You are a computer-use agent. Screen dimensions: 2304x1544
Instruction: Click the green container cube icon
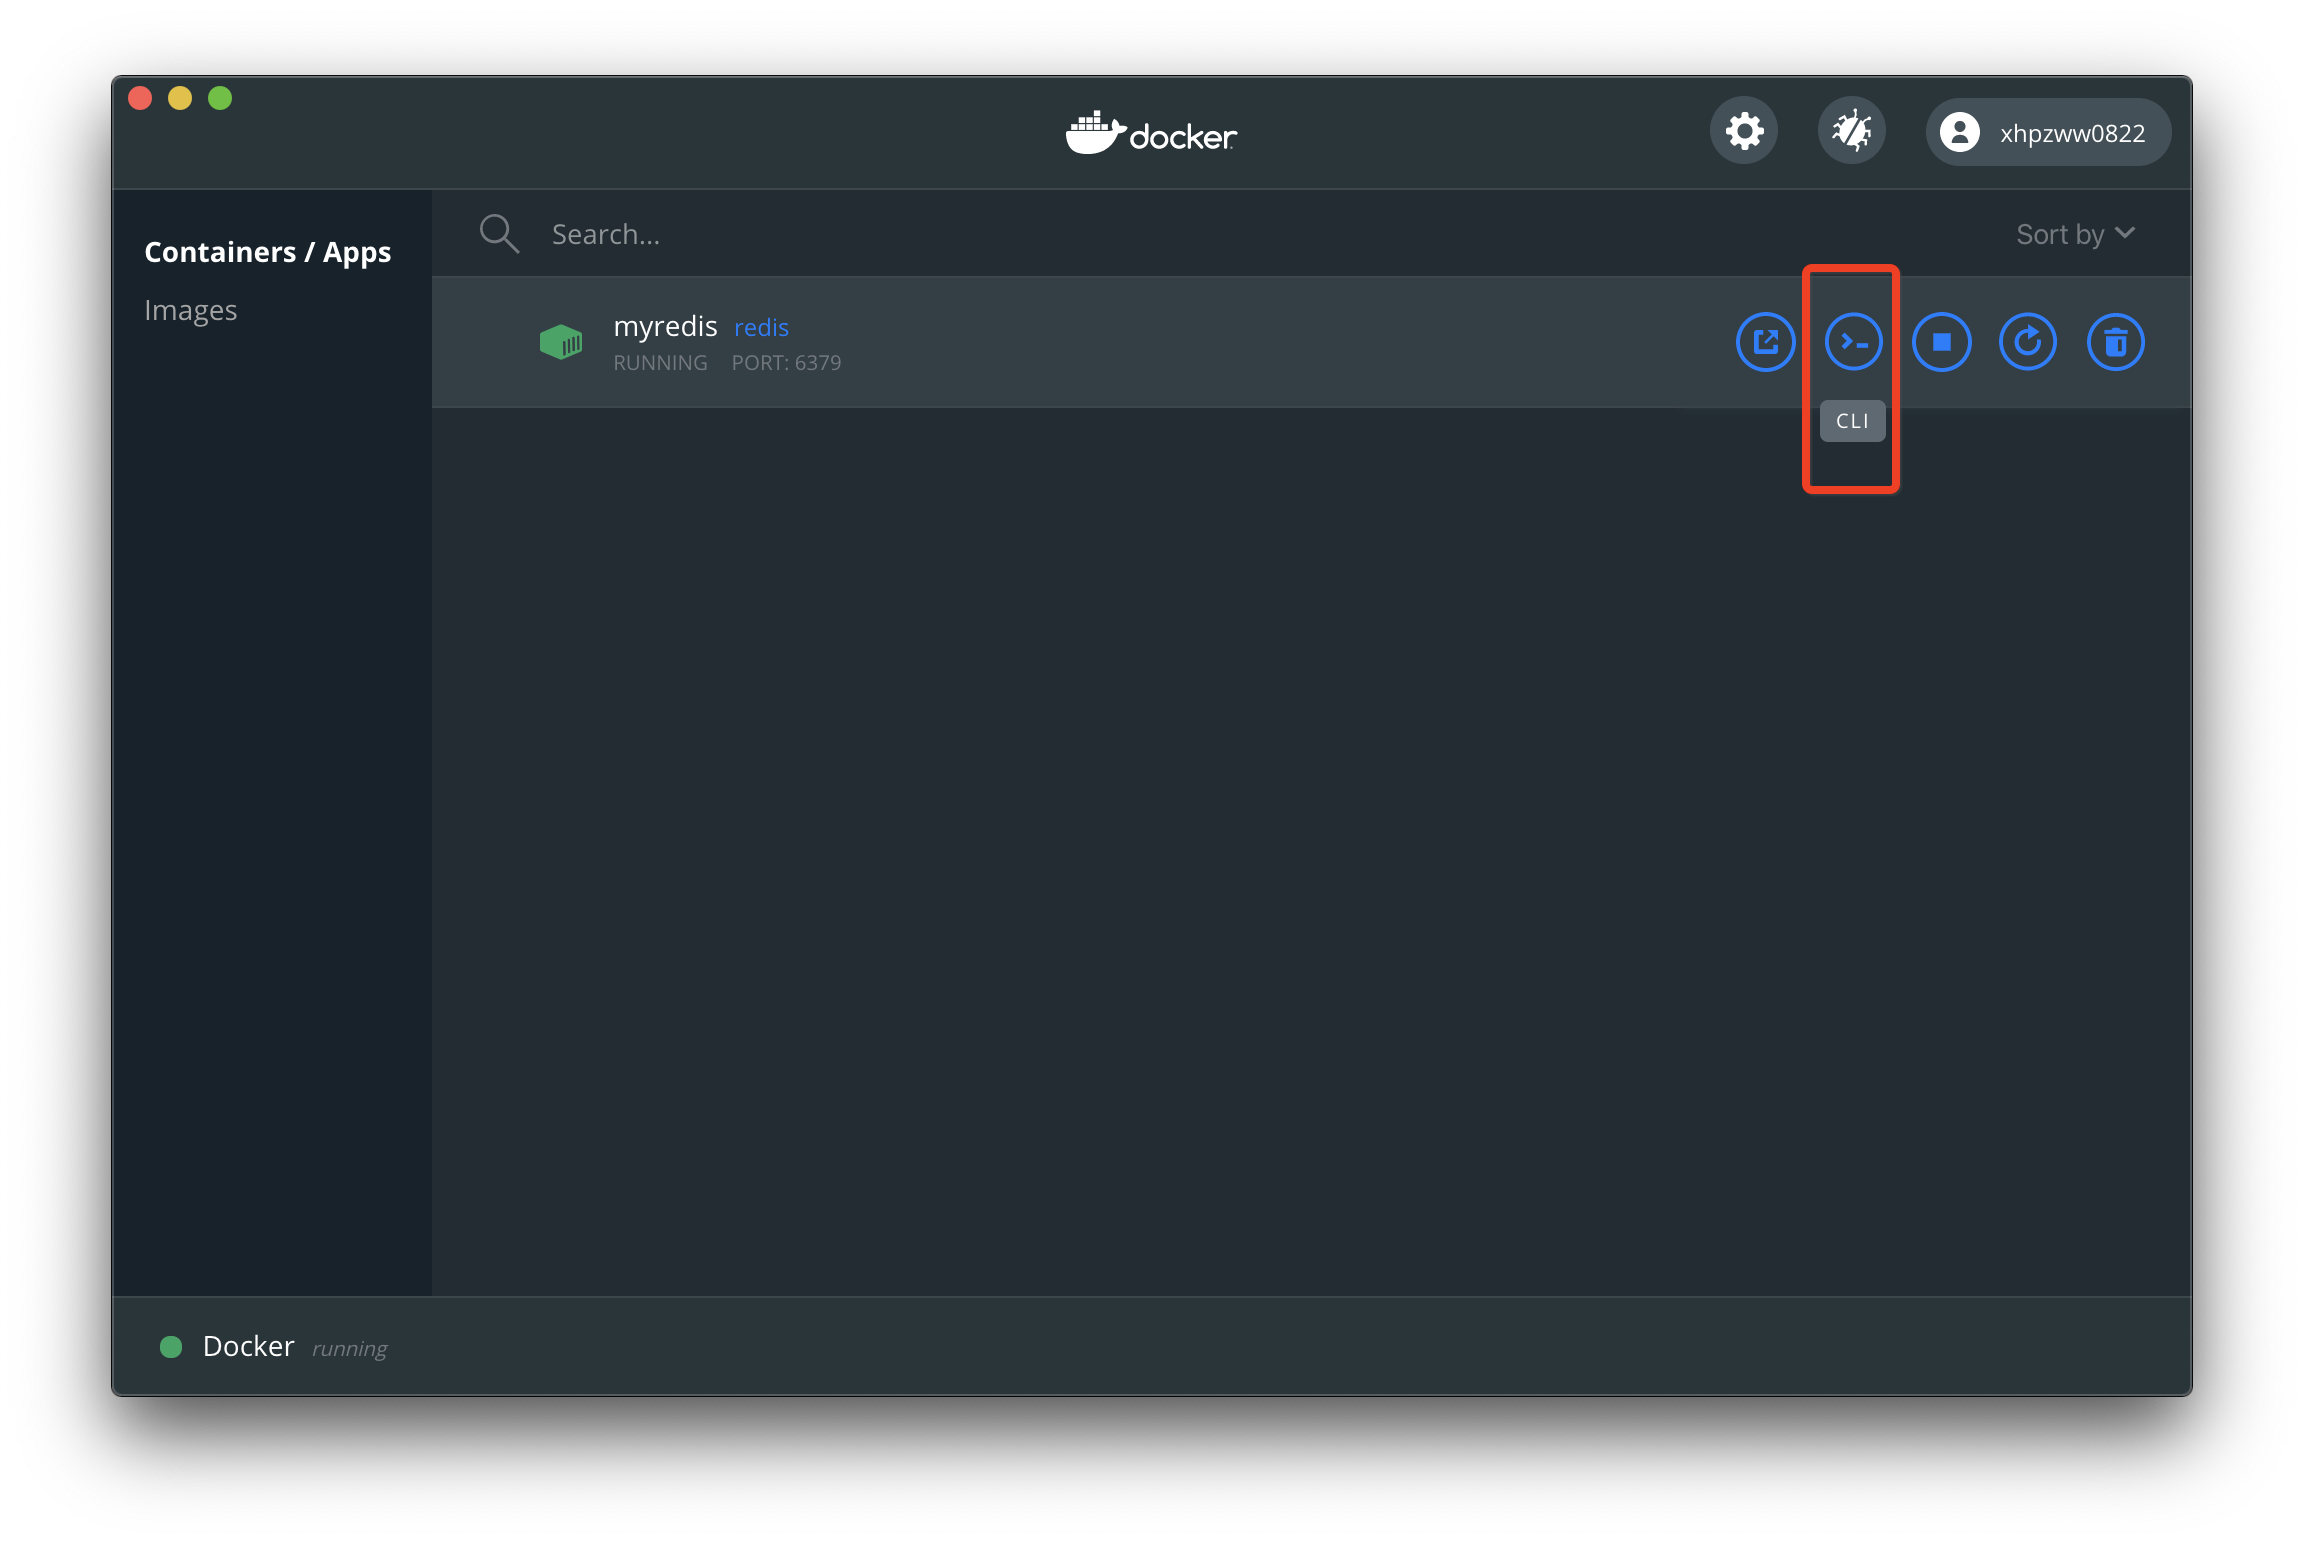pyautogui.click(x=561, y=342)
